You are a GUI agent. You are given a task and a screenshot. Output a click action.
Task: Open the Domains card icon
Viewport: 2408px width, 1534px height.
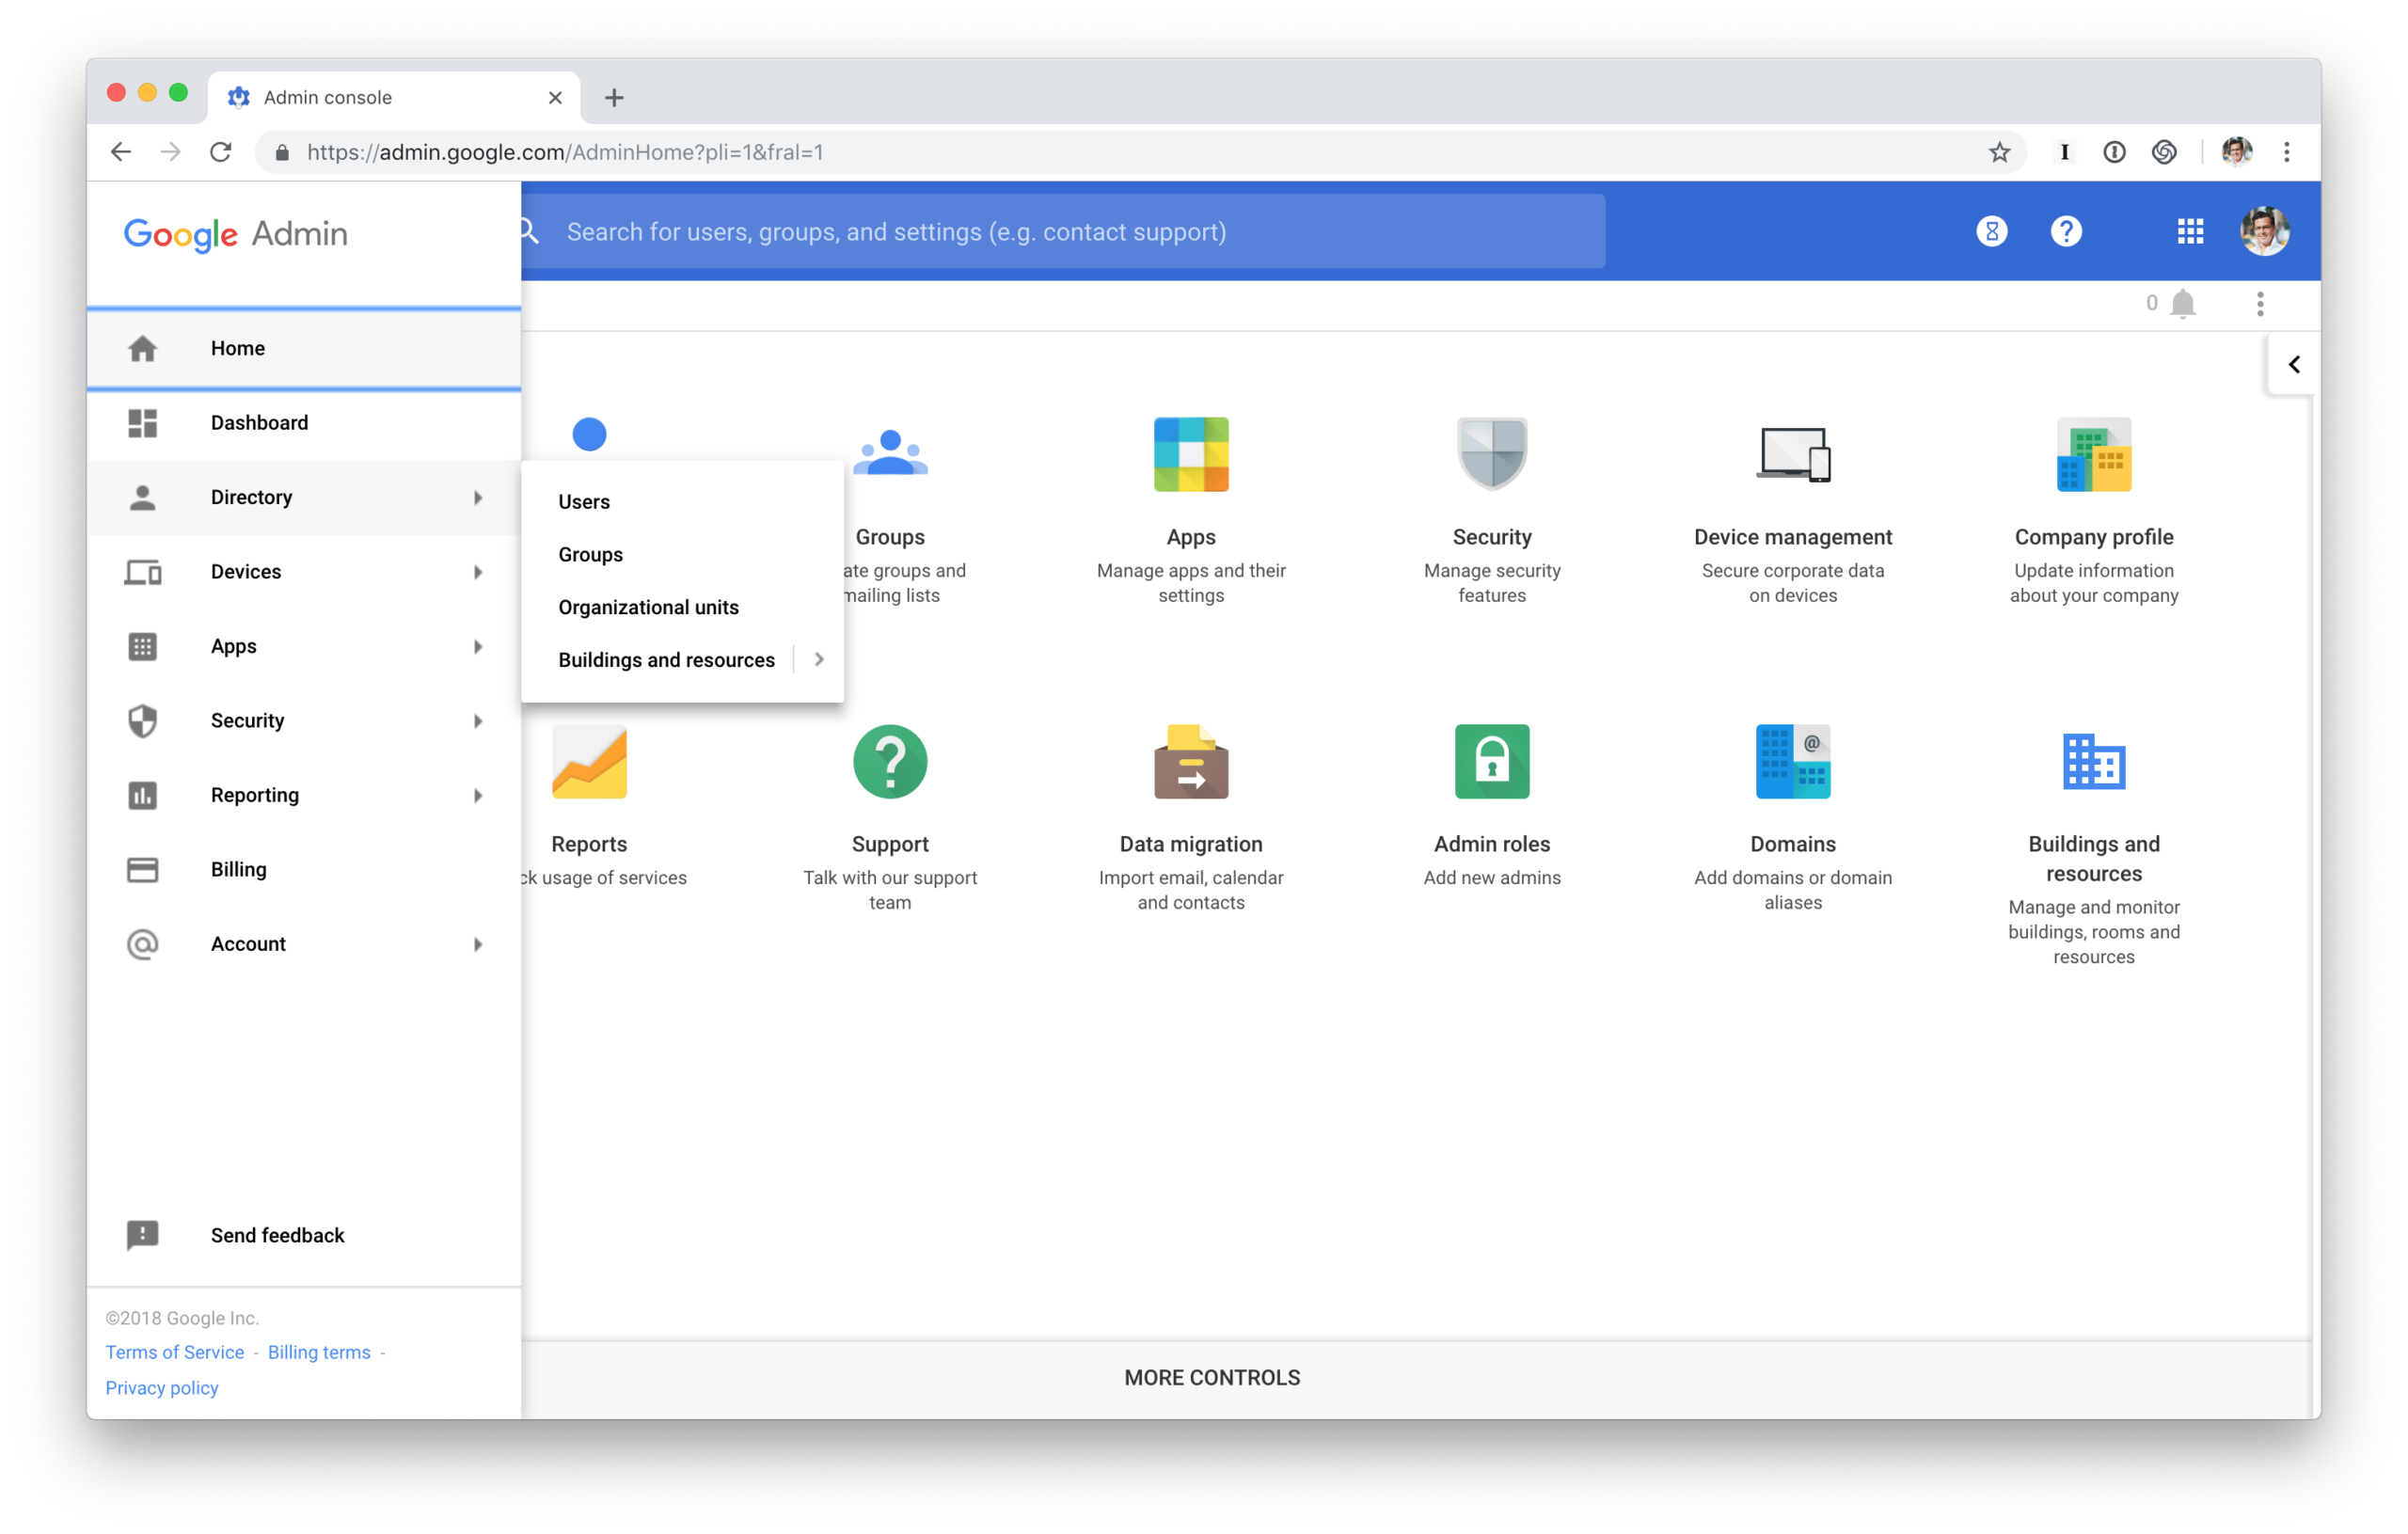[1793, 762]
